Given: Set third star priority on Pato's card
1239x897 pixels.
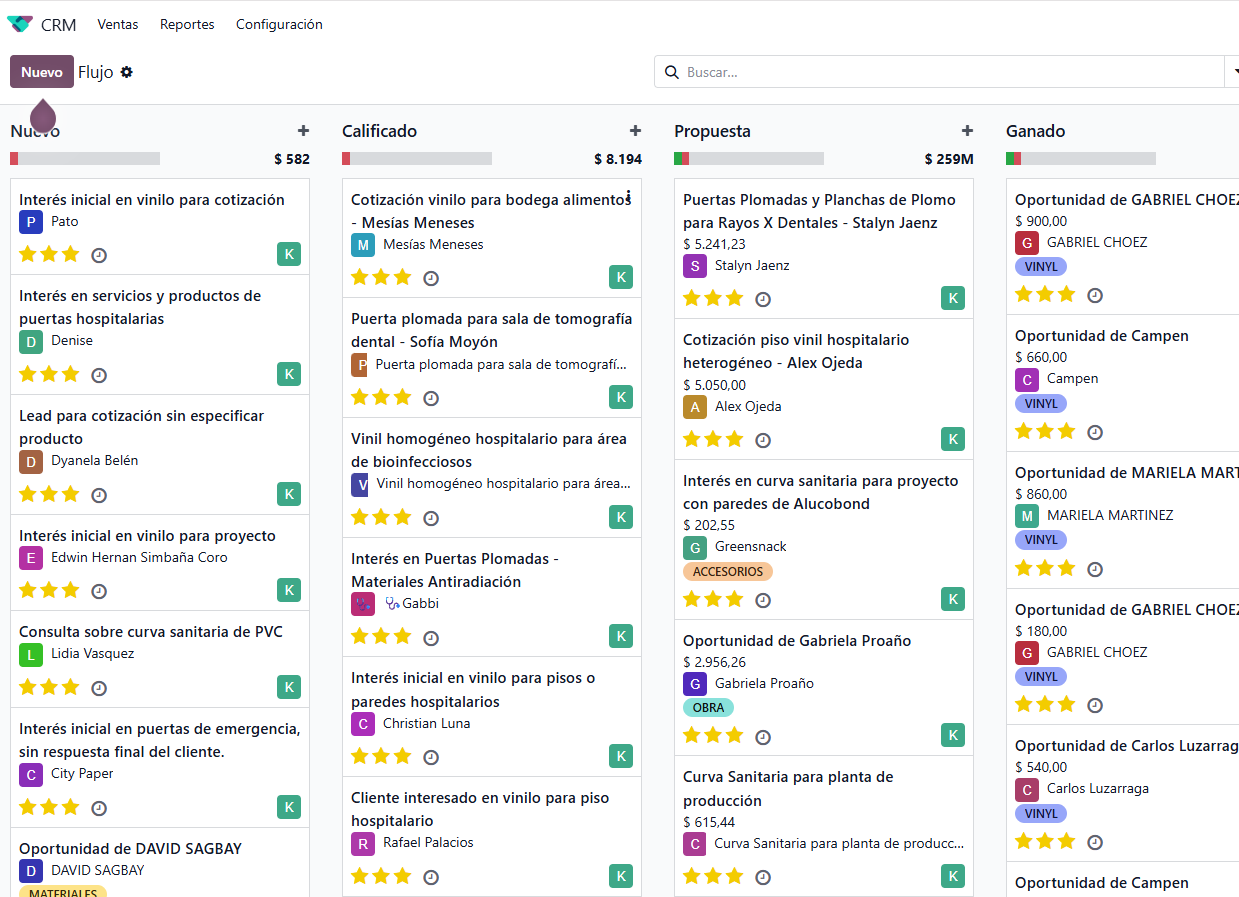Looking at the screenshot, I should (x=71, y=254).
